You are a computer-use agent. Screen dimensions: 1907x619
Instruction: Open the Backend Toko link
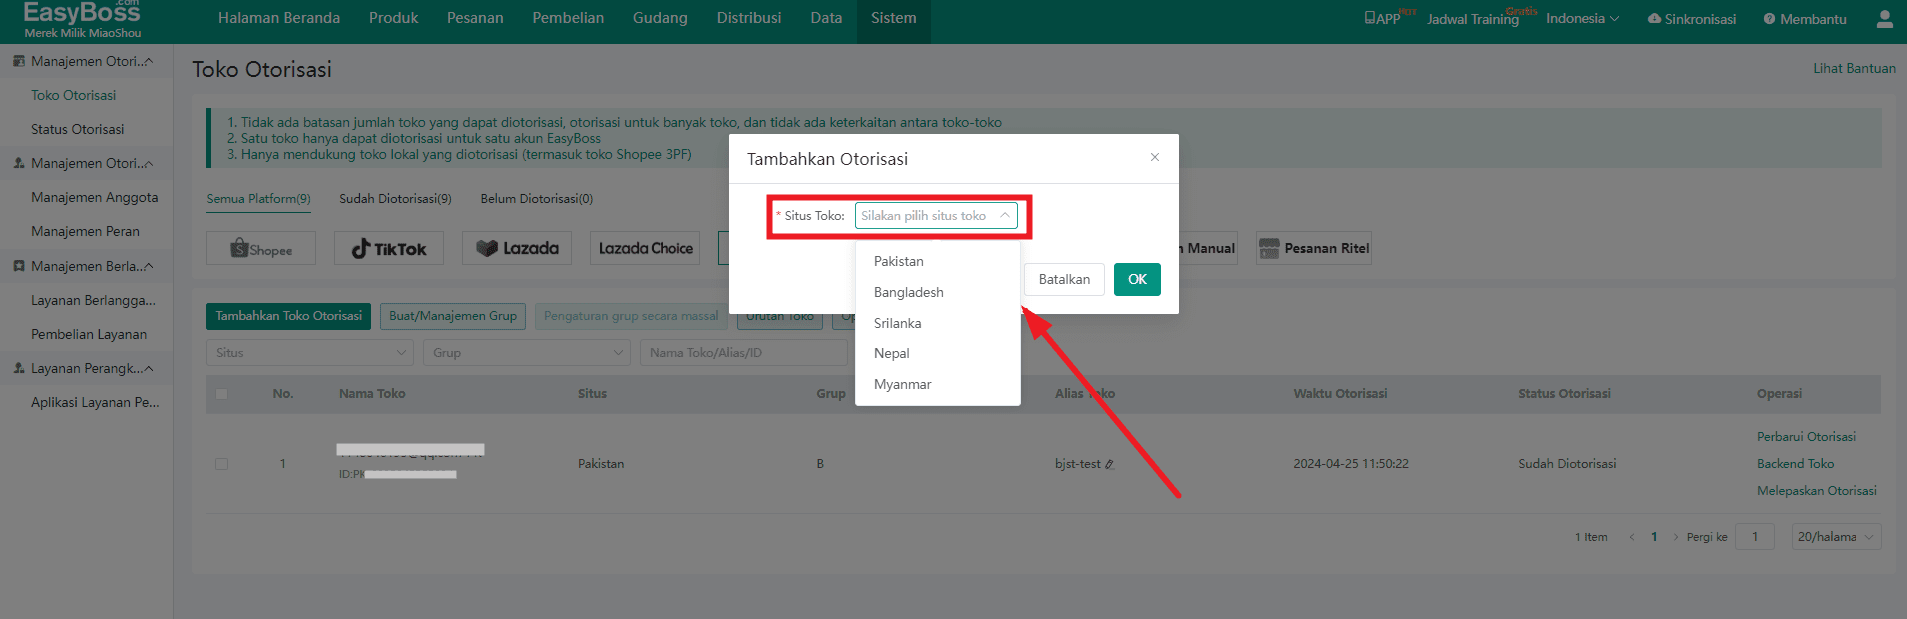1795,464
